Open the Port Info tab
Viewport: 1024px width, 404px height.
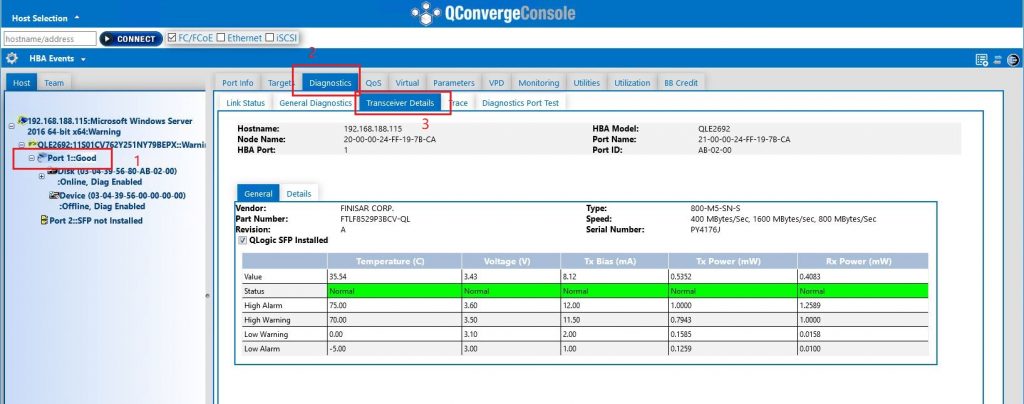[238, 83]
